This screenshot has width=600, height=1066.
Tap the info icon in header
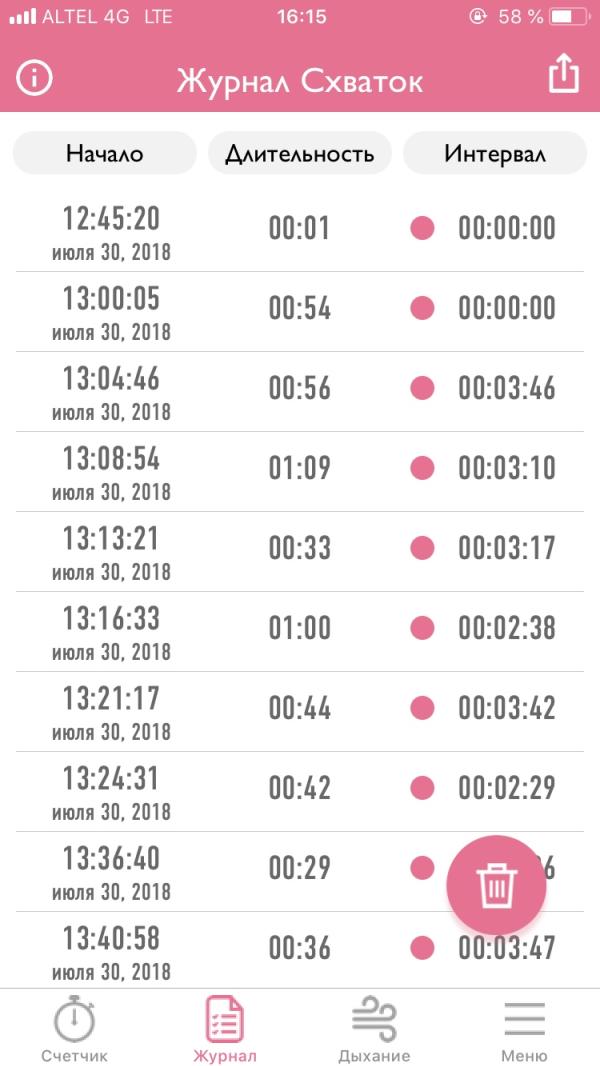(34, 79)
